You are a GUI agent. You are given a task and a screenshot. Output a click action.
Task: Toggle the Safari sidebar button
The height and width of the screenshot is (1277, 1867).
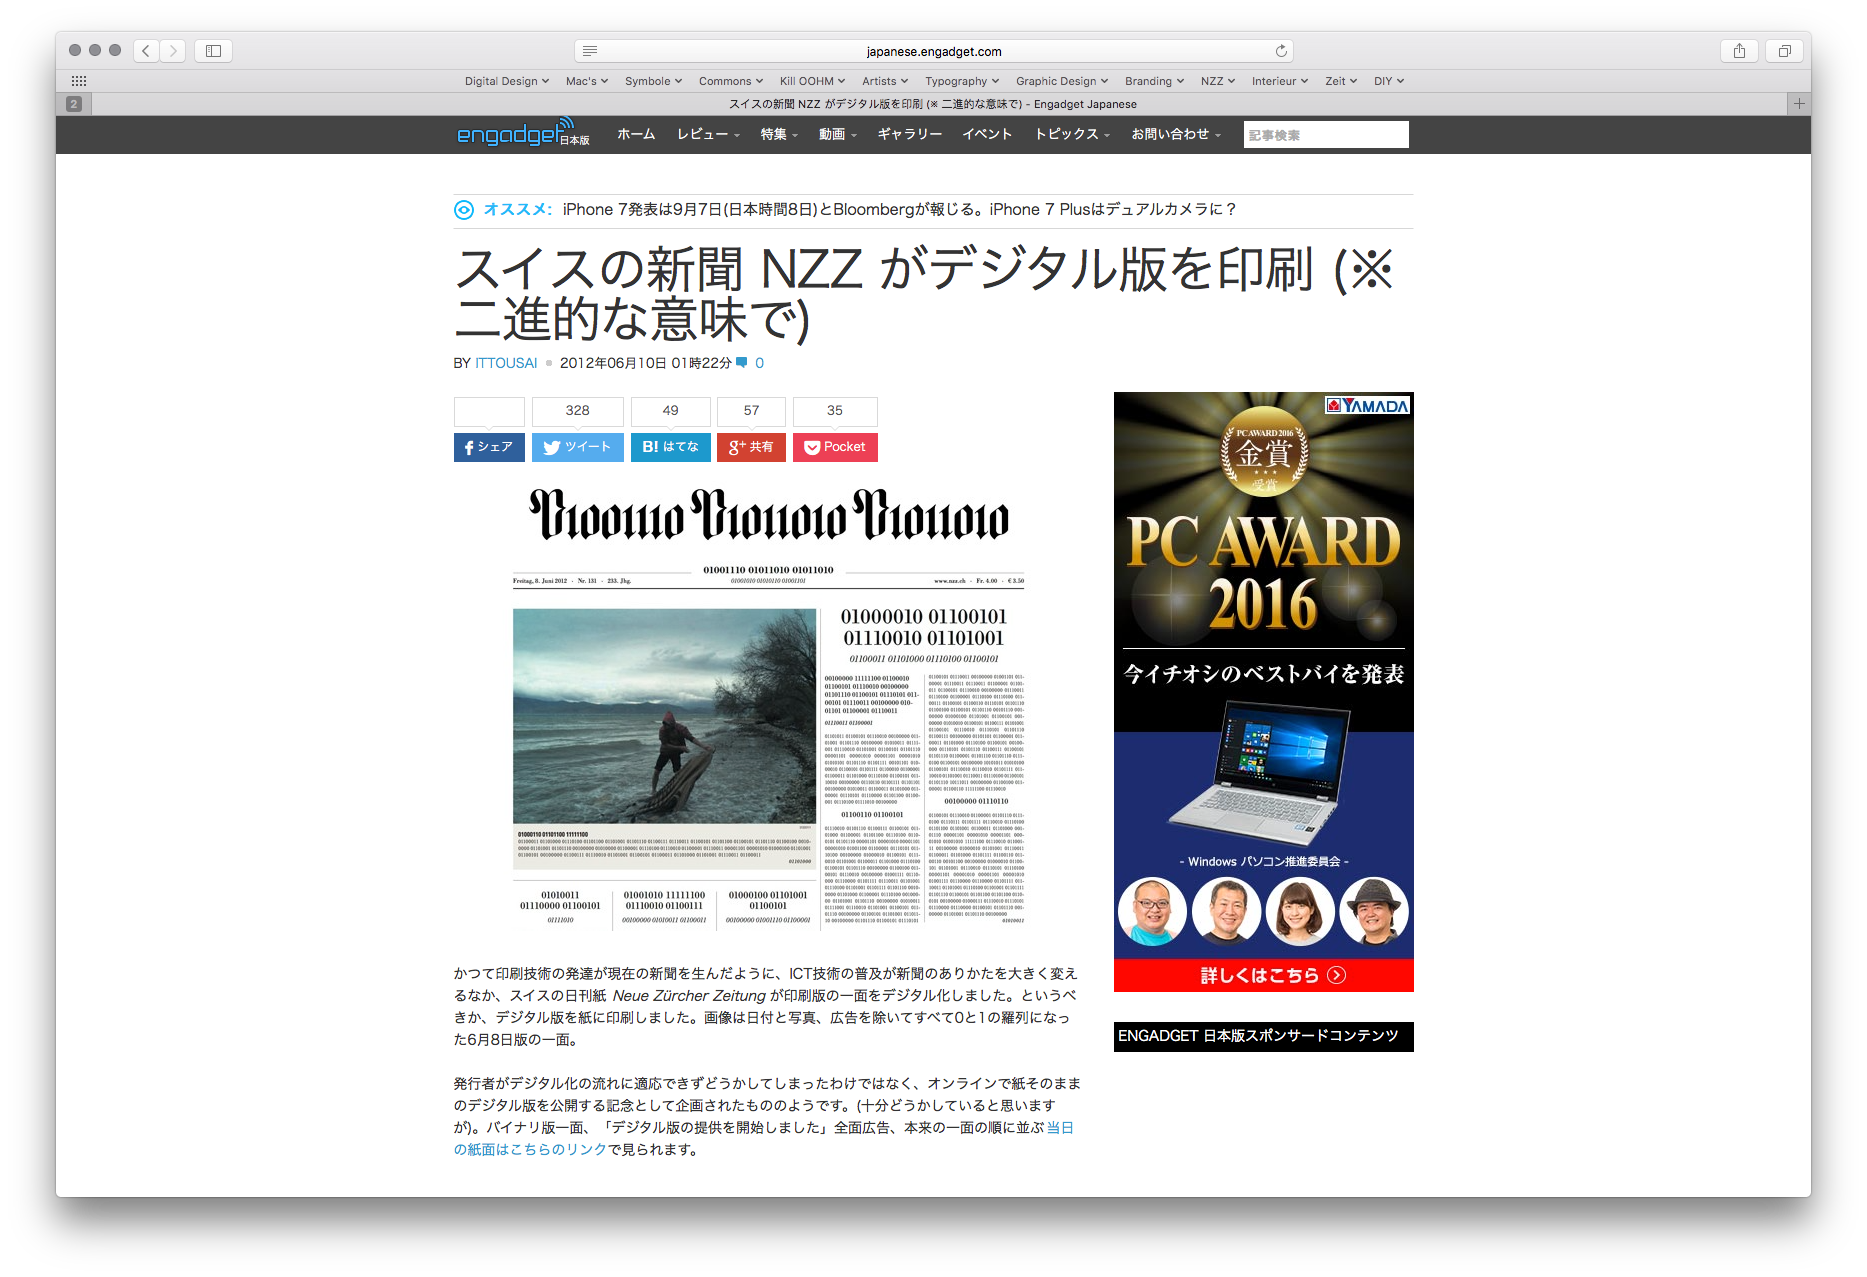tap(213, 51)
